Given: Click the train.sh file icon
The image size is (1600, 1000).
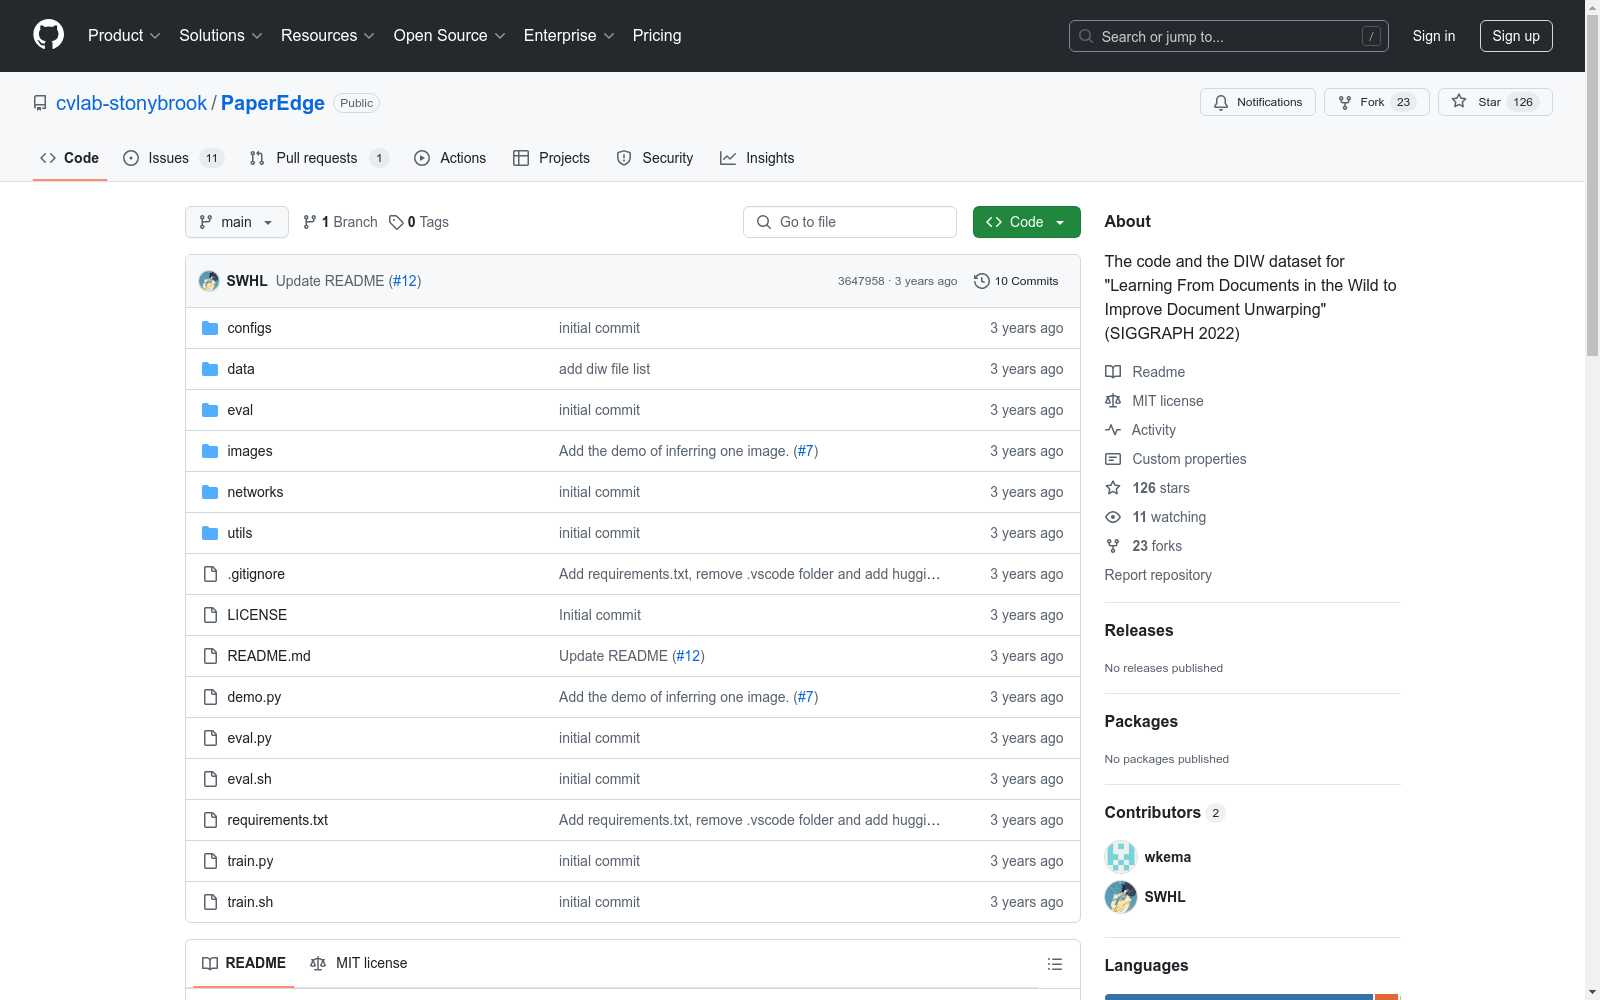Looking at the screenshot, I should click(210, 902).
